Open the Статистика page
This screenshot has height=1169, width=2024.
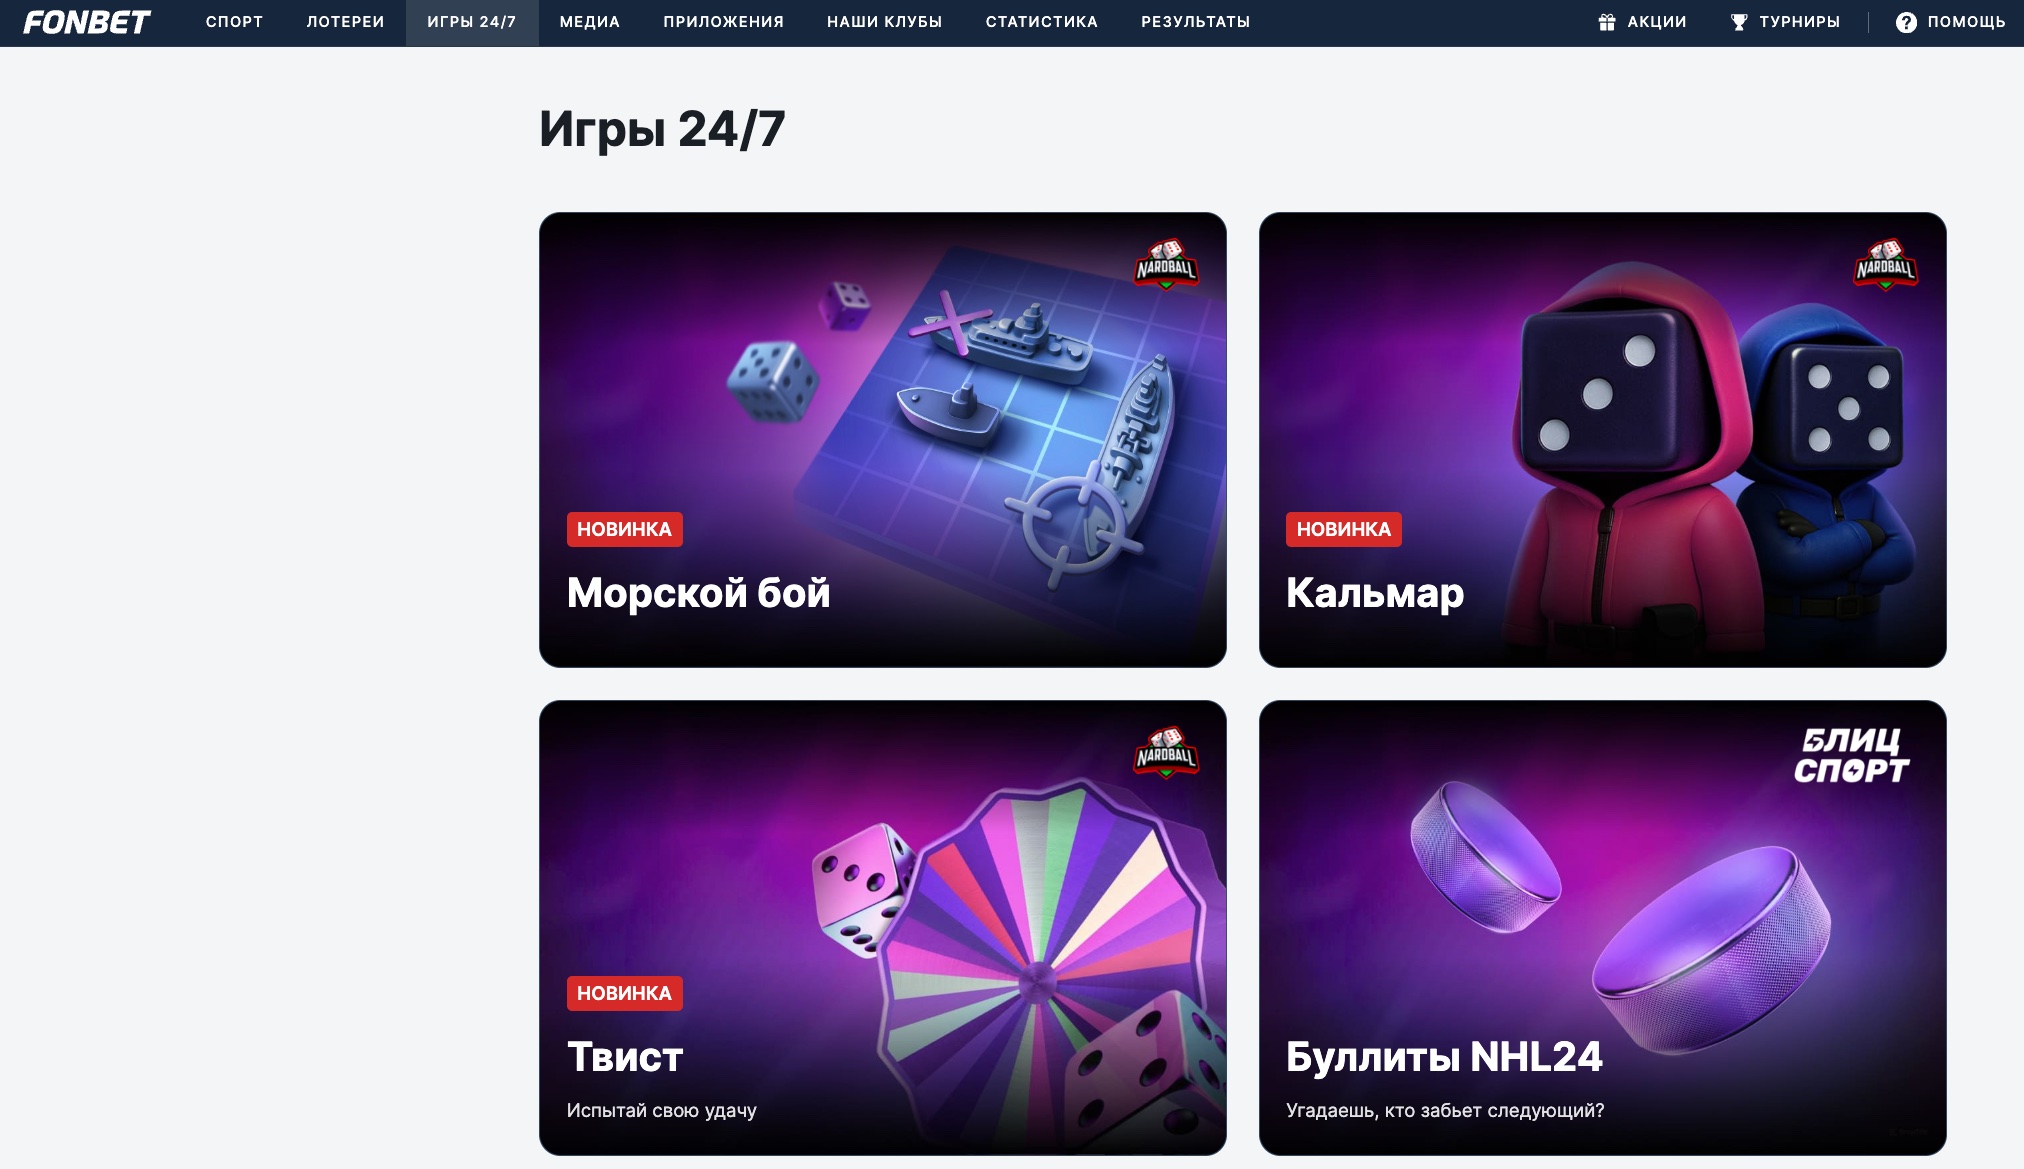pyautogui.click(x=1041, y=22)
